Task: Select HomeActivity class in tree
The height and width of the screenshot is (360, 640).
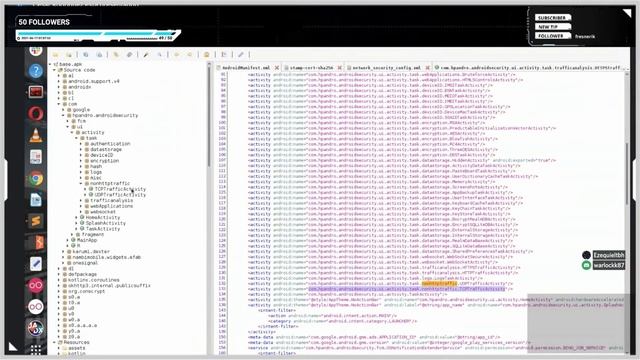Action: [103, 218]
